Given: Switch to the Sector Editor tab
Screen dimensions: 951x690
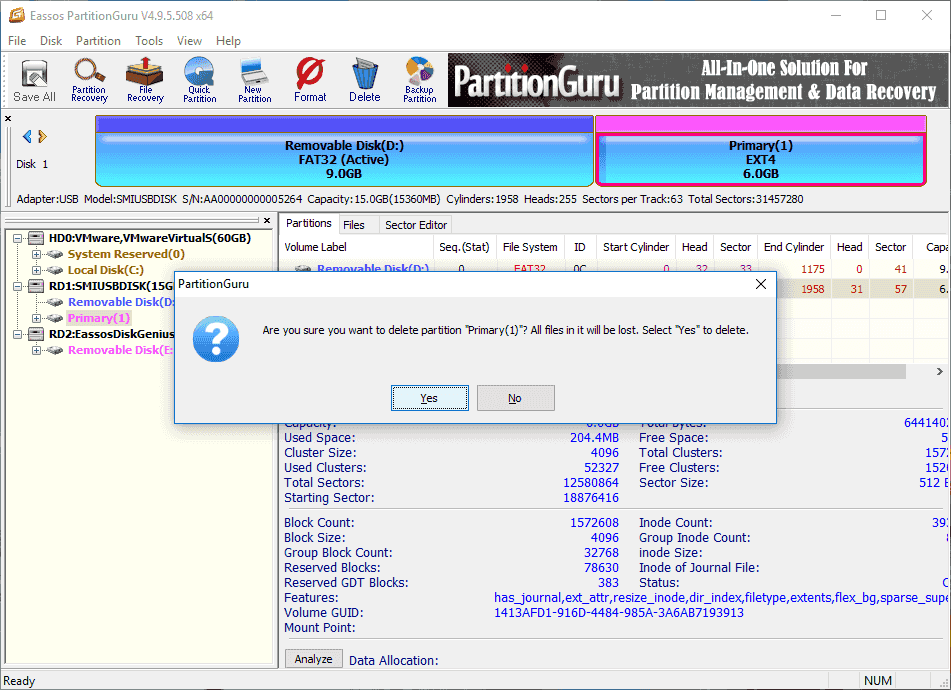Looking at the screenshot, I should (415, 224).
